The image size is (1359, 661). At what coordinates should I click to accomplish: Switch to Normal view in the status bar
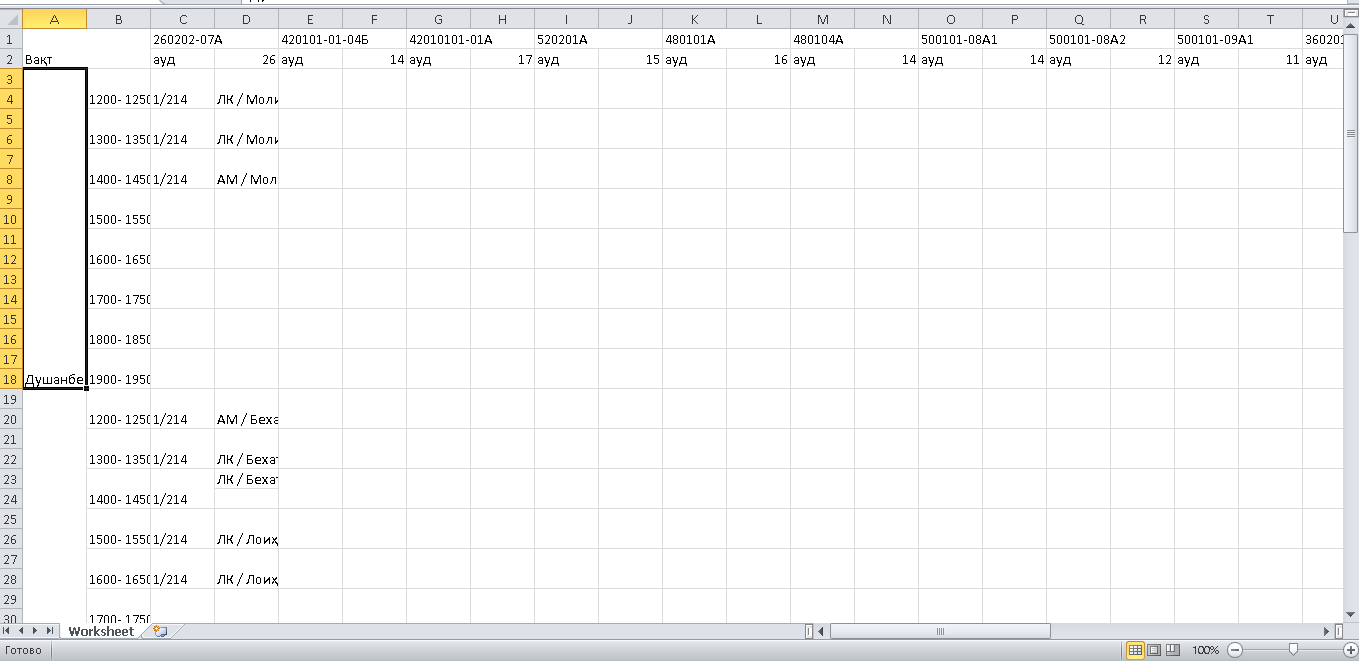click(1135, 650)
